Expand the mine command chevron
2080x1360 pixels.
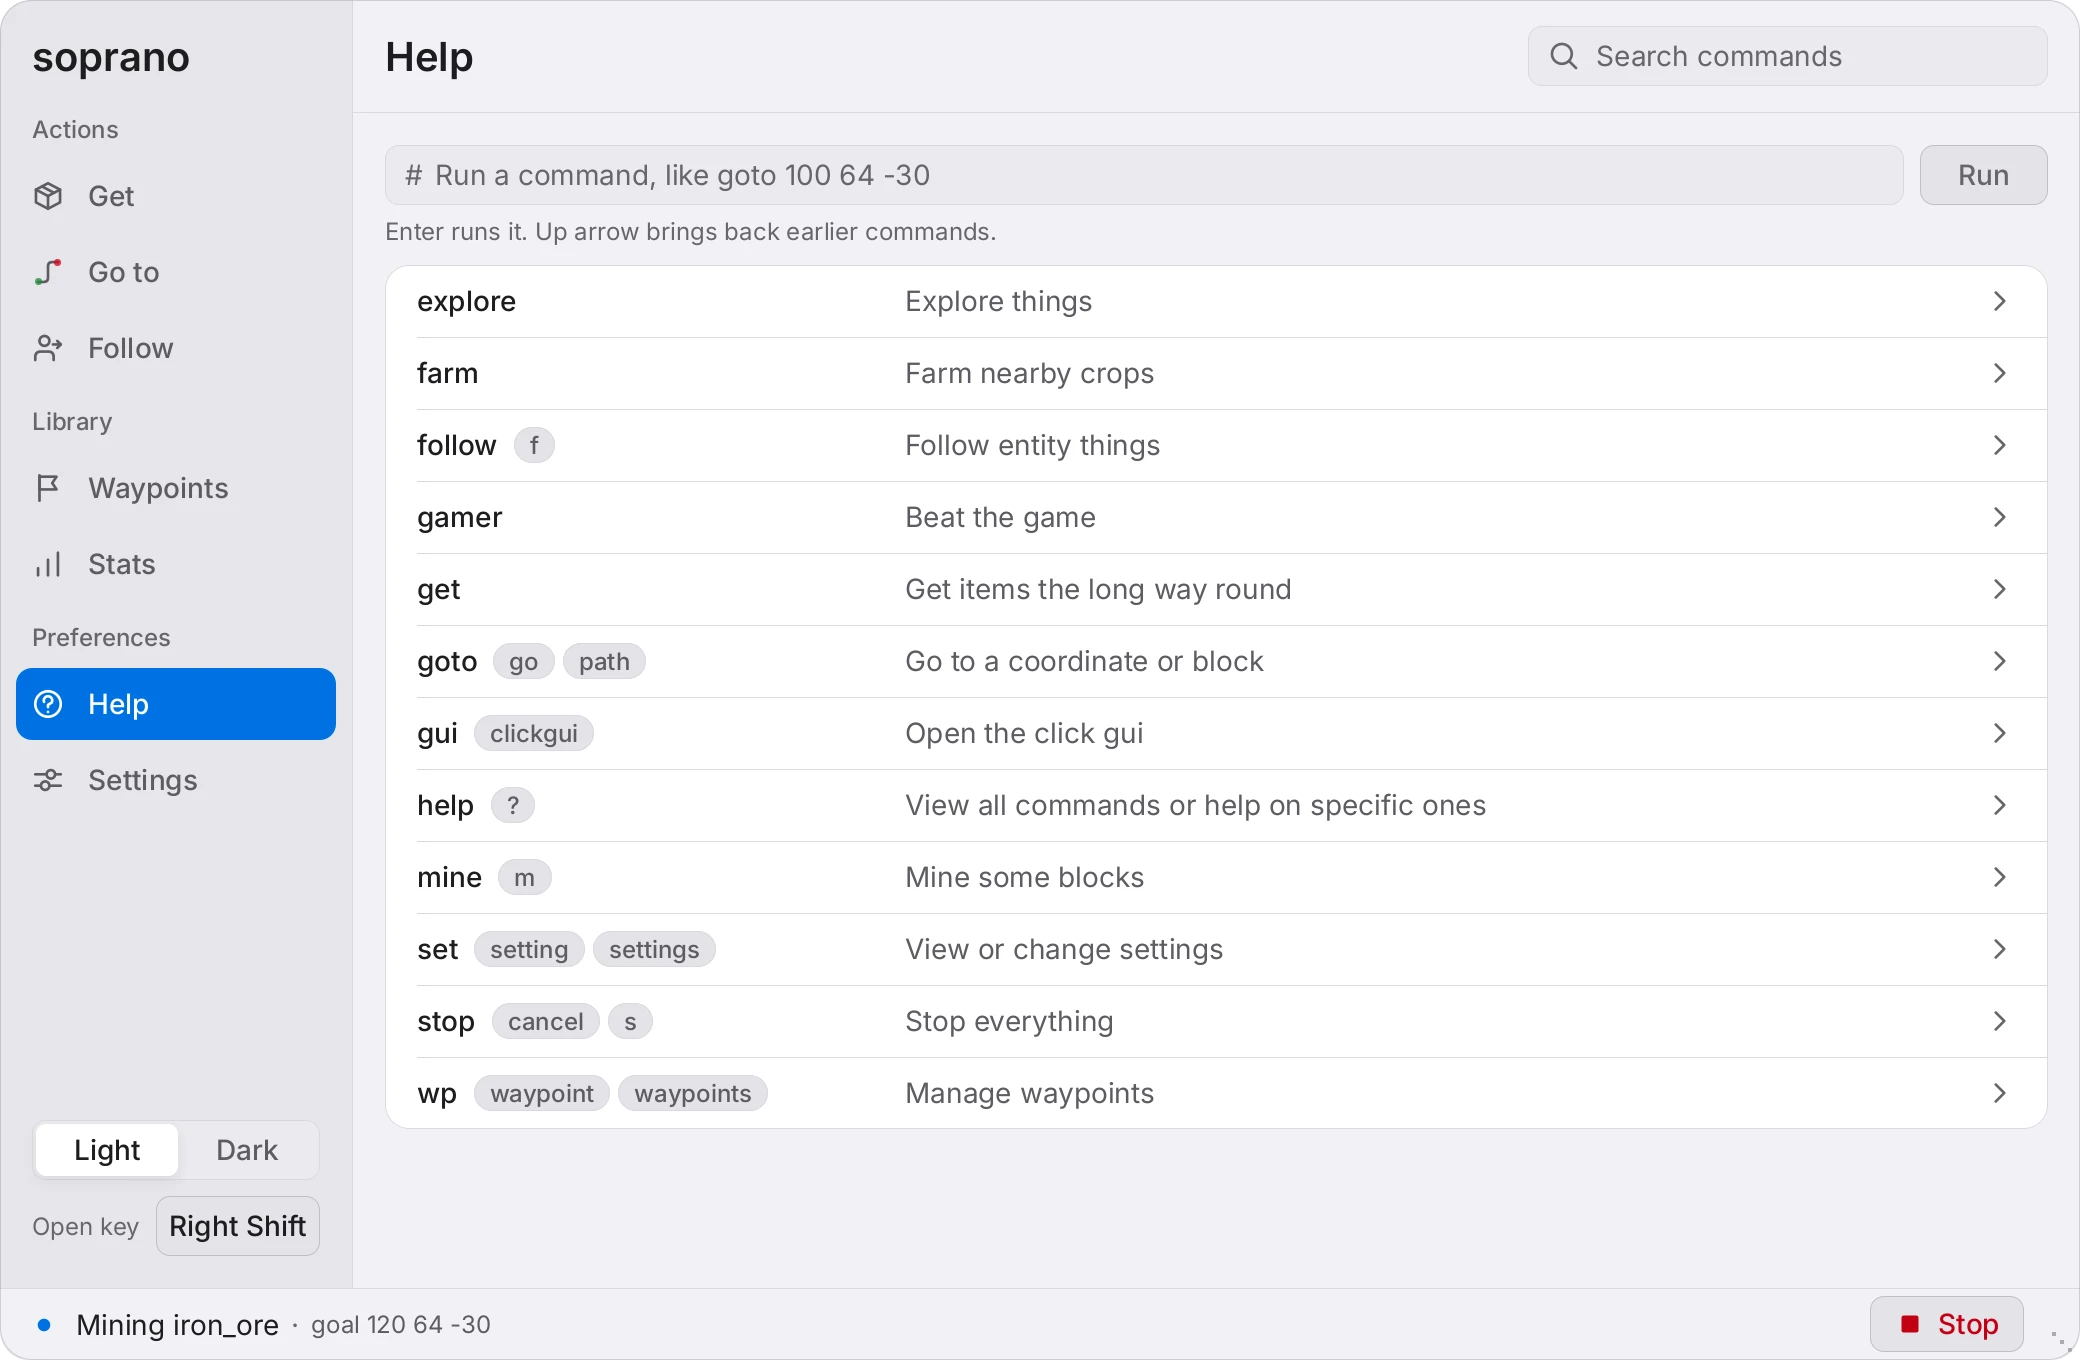click(x=2000, y=877)
